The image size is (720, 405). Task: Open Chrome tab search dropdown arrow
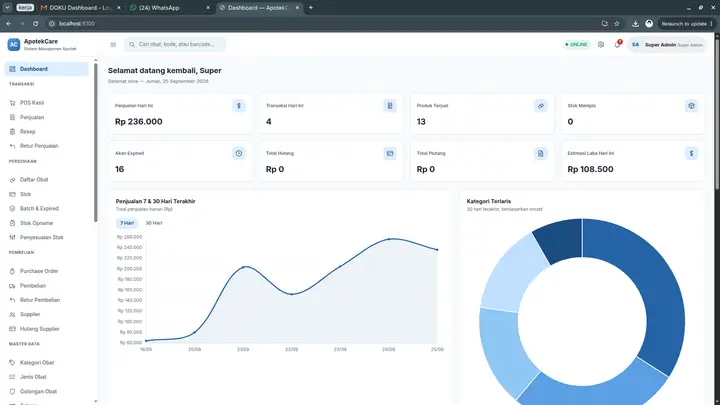pyautogui.click(x=7, y=7)
